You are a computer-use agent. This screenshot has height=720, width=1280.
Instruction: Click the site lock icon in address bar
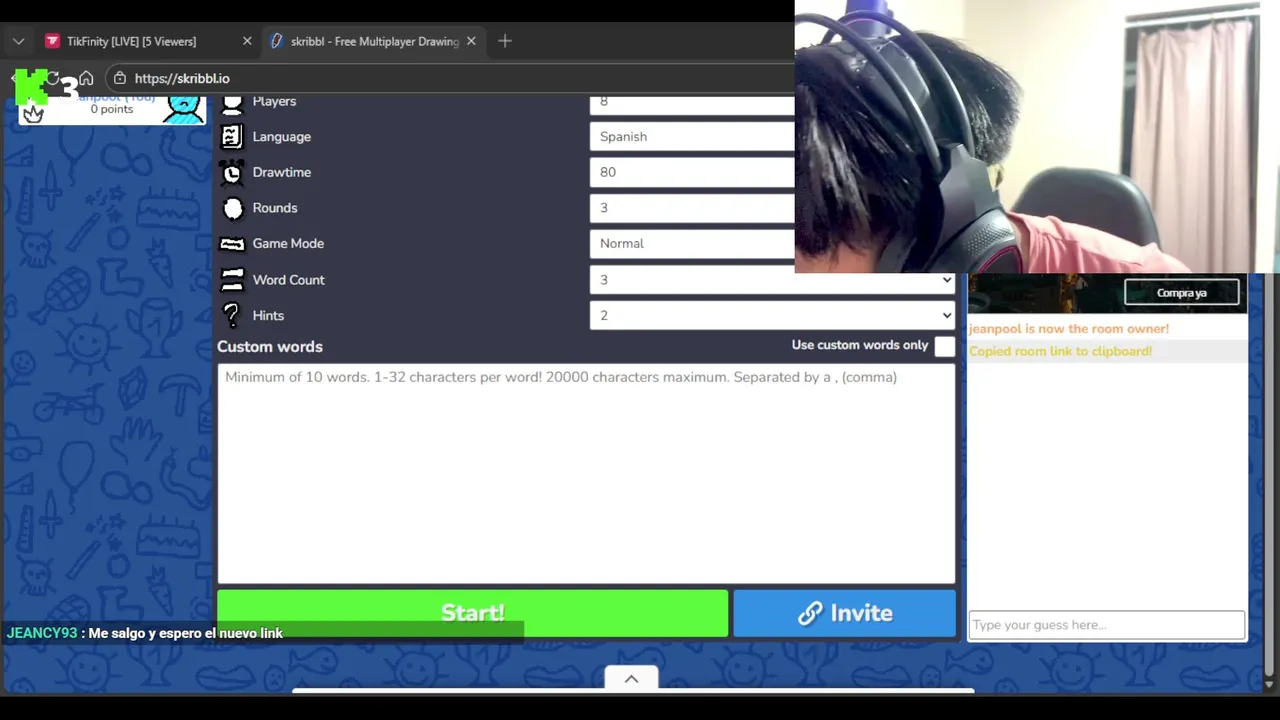(x=119, y=78)
